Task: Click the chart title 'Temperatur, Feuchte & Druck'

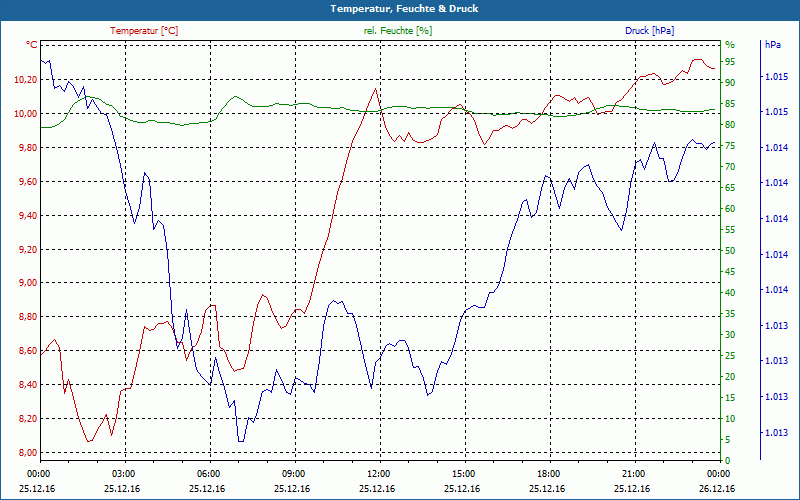Action: point(404,9)
